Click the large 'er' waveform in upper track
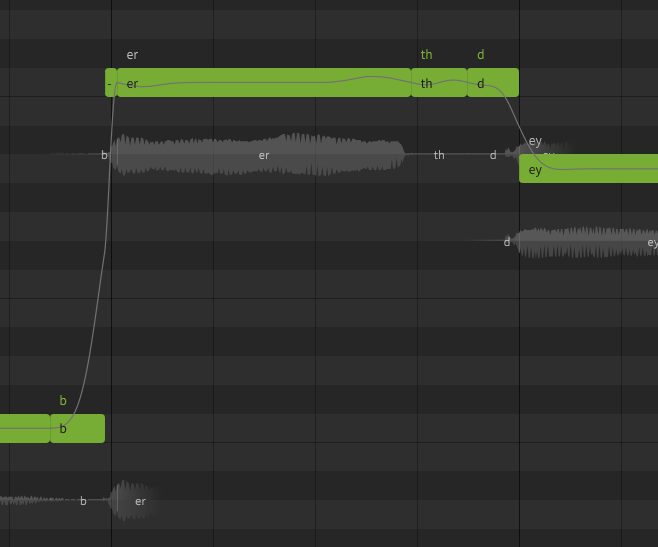 point(258,154)
